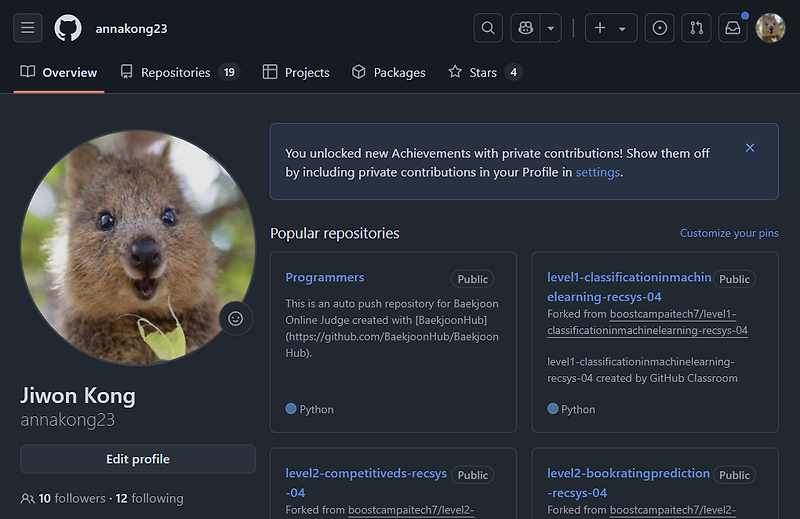This screenshot has height=519, width=800.
Task: Open level2-bookratingprediction-recsys-04 repository
Action: tap(628, 483)
